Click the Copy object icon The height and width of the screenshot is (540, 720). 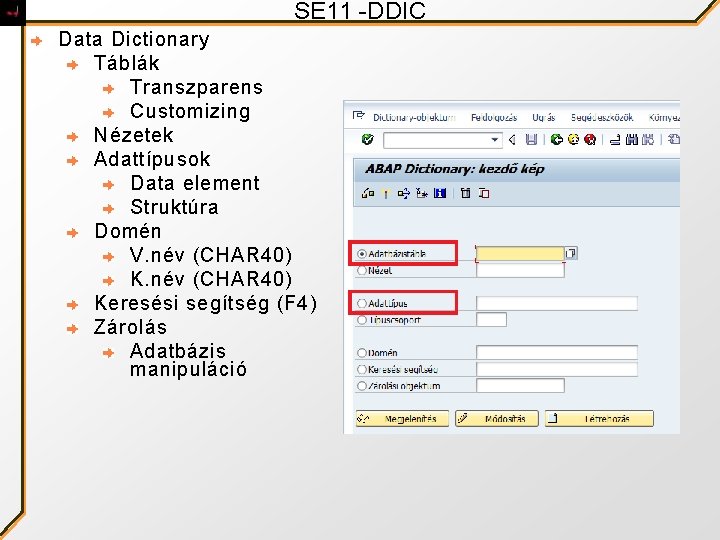484,193
